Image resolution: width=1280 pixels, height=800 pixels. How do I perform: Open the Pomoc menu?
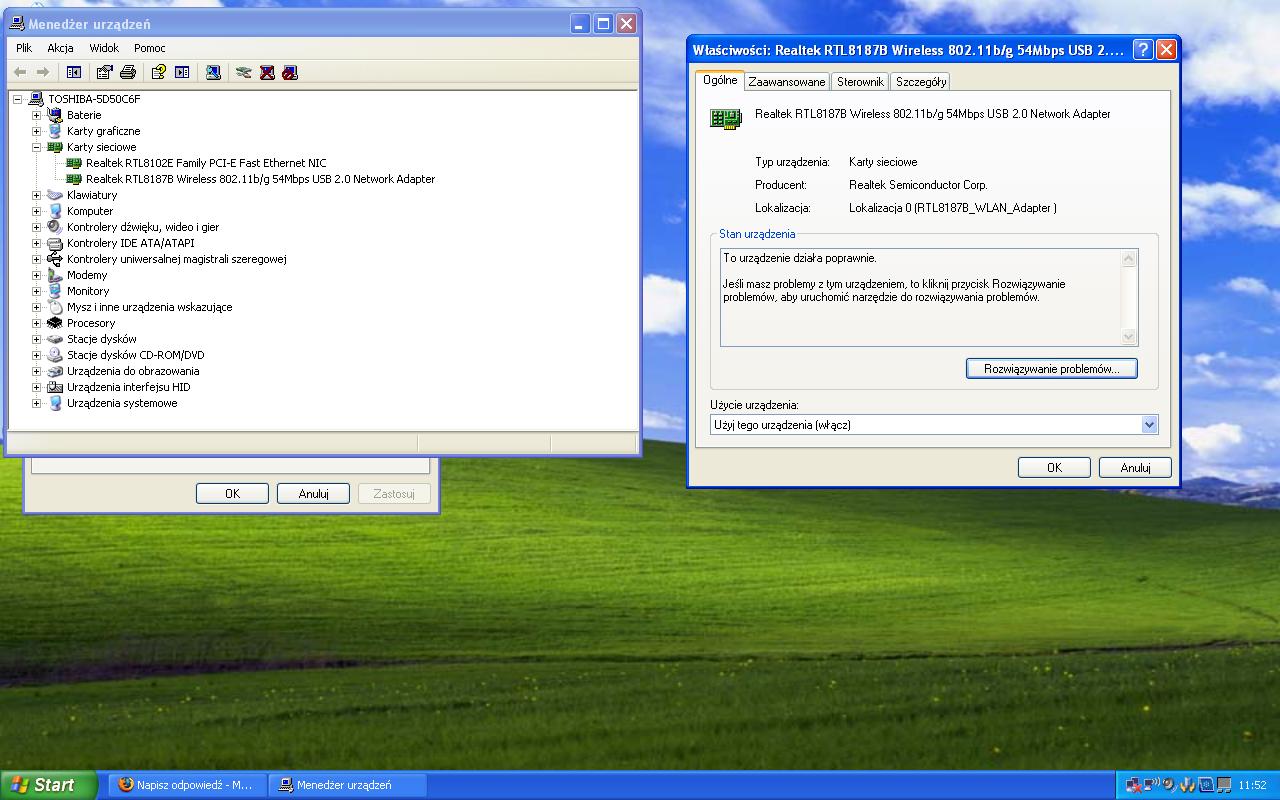pos(150,48)
